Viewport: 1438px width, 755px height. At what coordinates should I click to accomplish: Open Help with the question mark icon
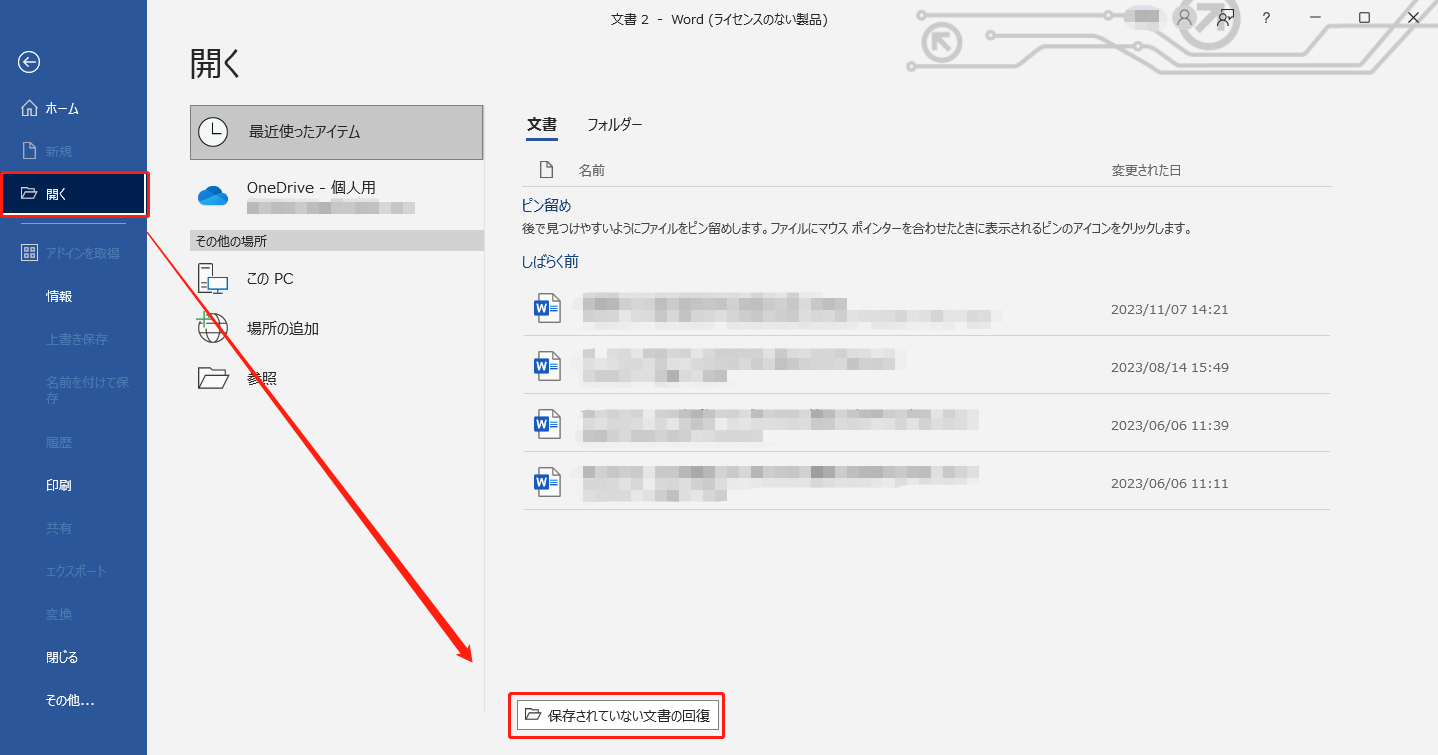1266,18
